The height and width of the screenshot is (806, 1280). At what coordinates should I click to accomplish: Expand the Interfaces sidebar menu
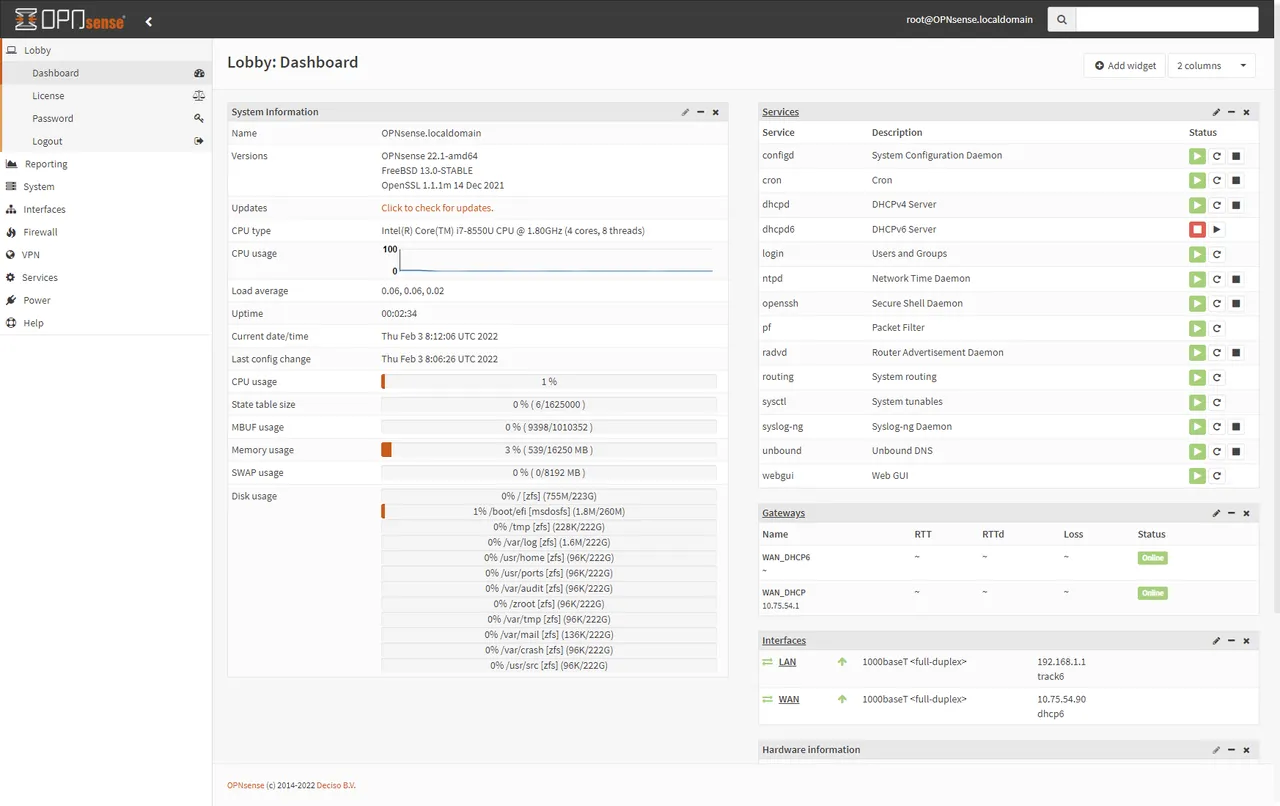coord(106,210)
